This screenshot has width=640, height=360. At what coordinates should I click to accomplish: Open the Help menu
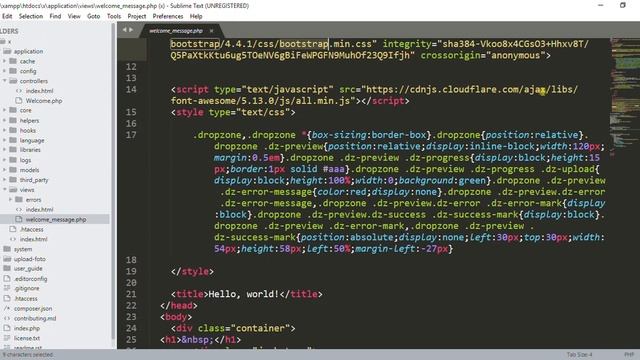point(196,16)
